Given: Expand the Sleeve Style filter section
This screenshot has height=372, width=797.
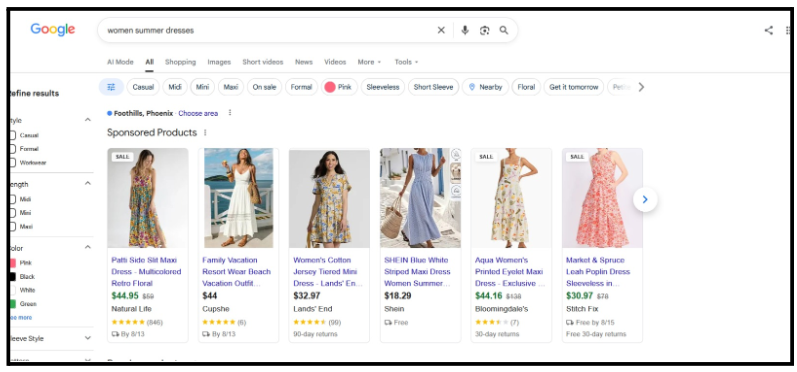Looking at the screenshot, I should 87,338.
